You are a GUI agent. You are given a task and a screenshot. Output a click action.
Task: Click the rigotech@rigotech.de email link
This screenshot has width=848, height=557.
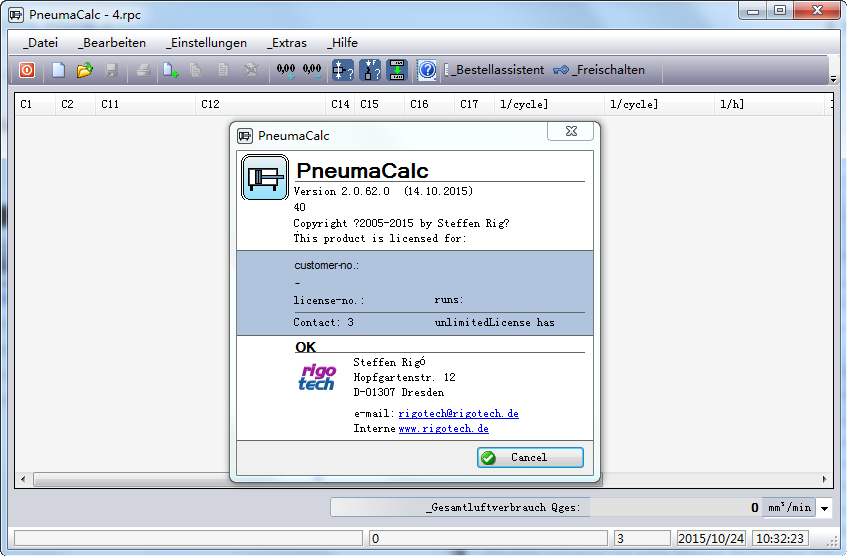[458, 413]
